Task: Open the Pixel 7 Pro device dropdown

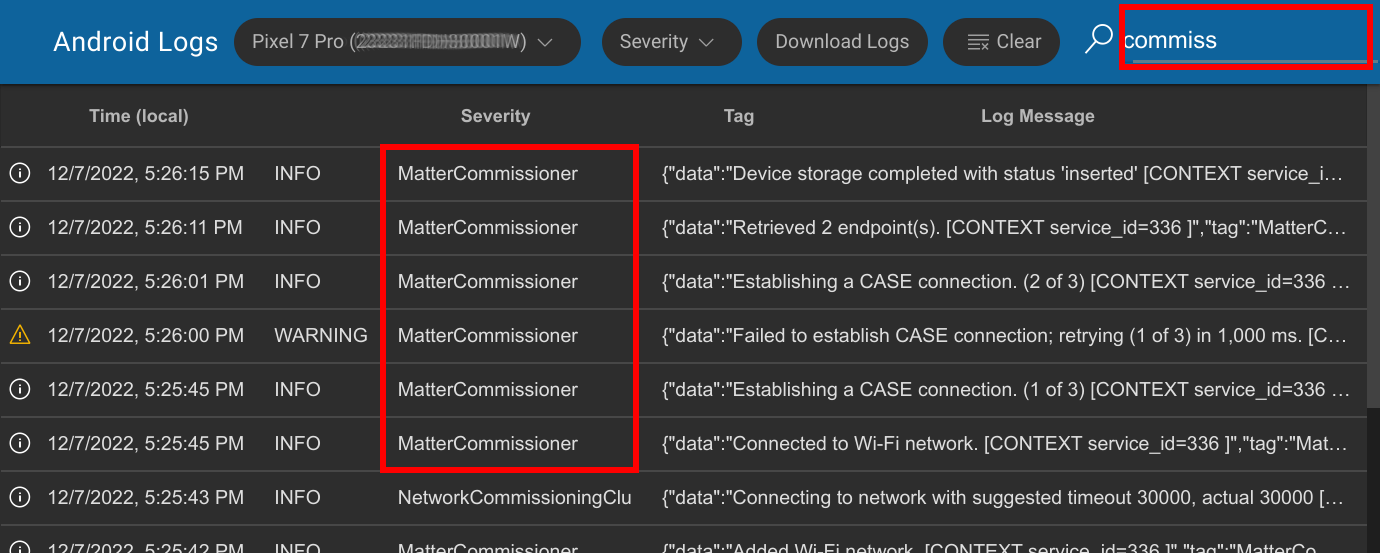Action: coord(407,42)
